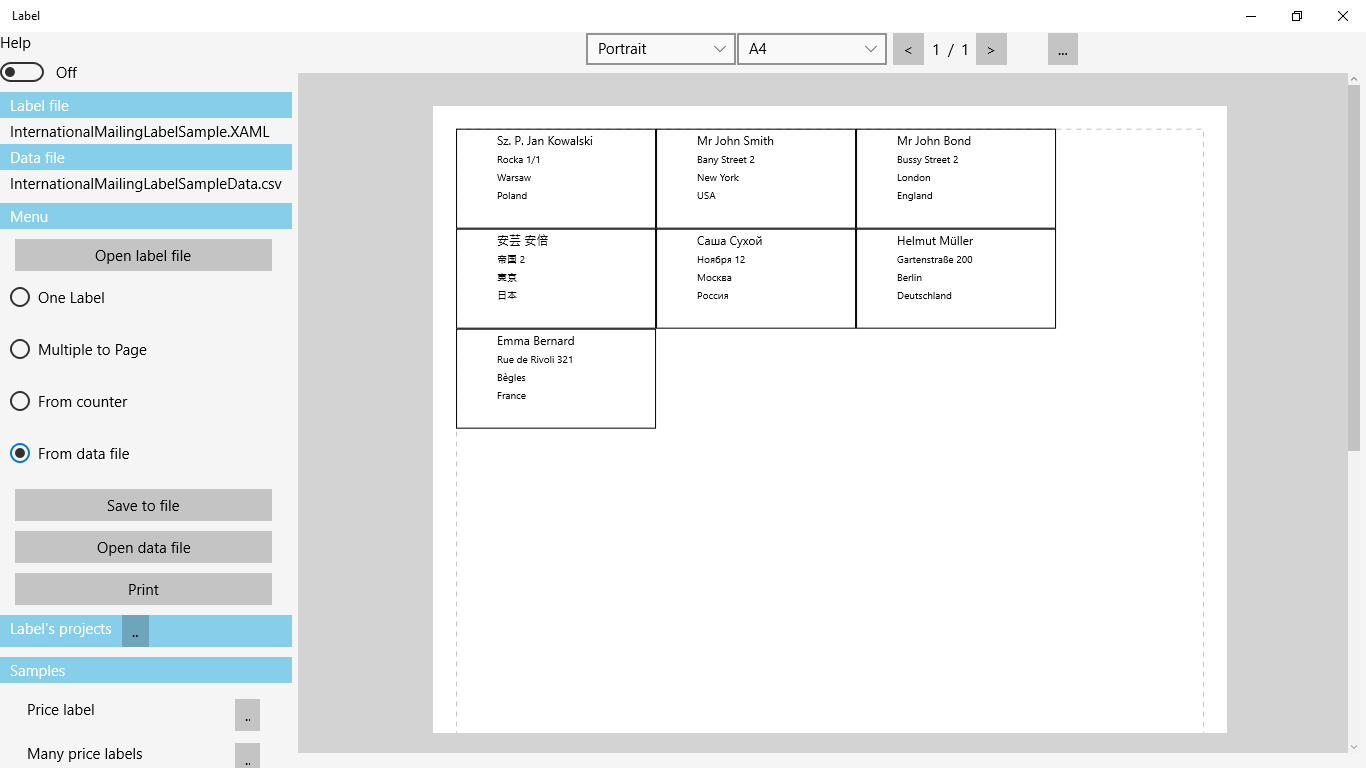Open Label's projects with the ".." button

click(x=134, y=630)
